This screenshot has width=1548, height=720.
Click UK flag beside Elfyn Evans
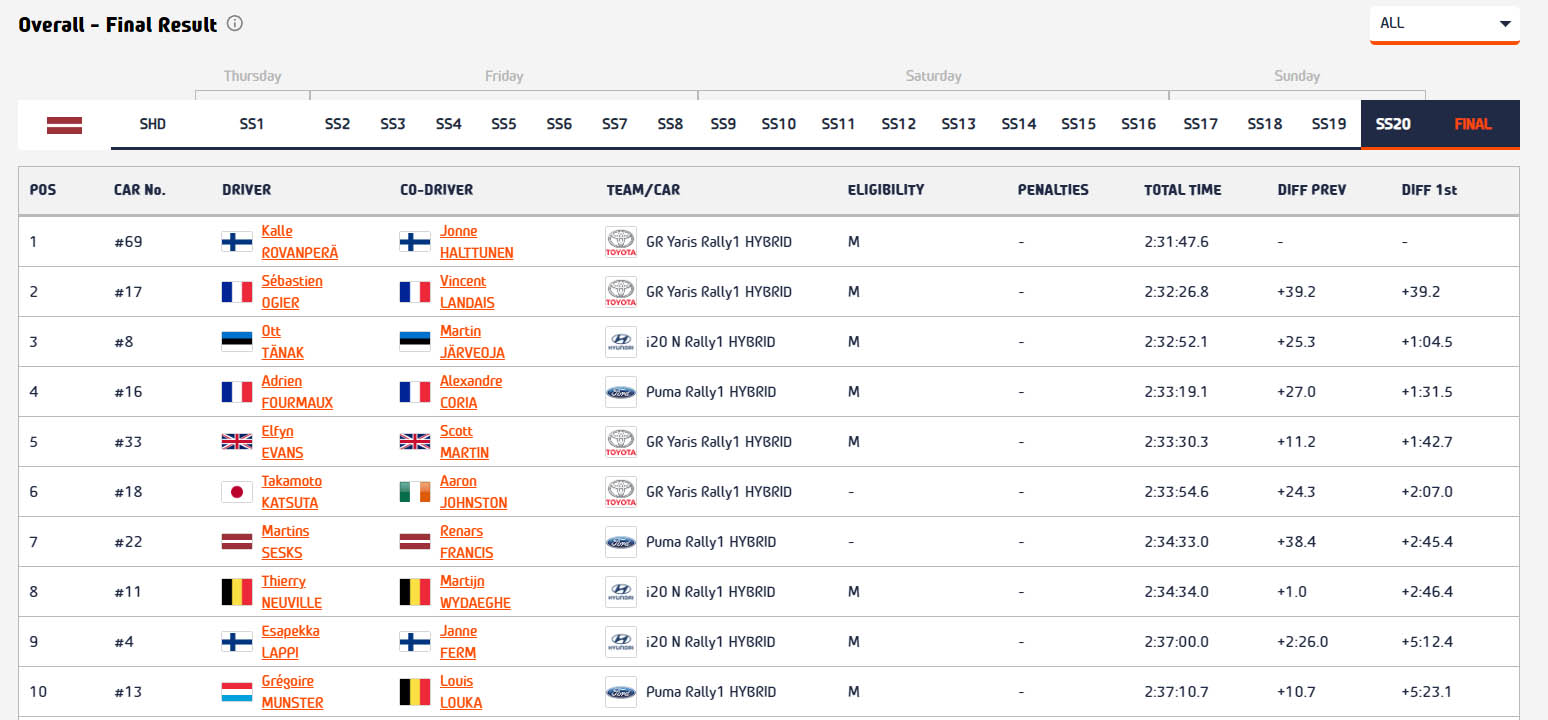pos(237,442)
